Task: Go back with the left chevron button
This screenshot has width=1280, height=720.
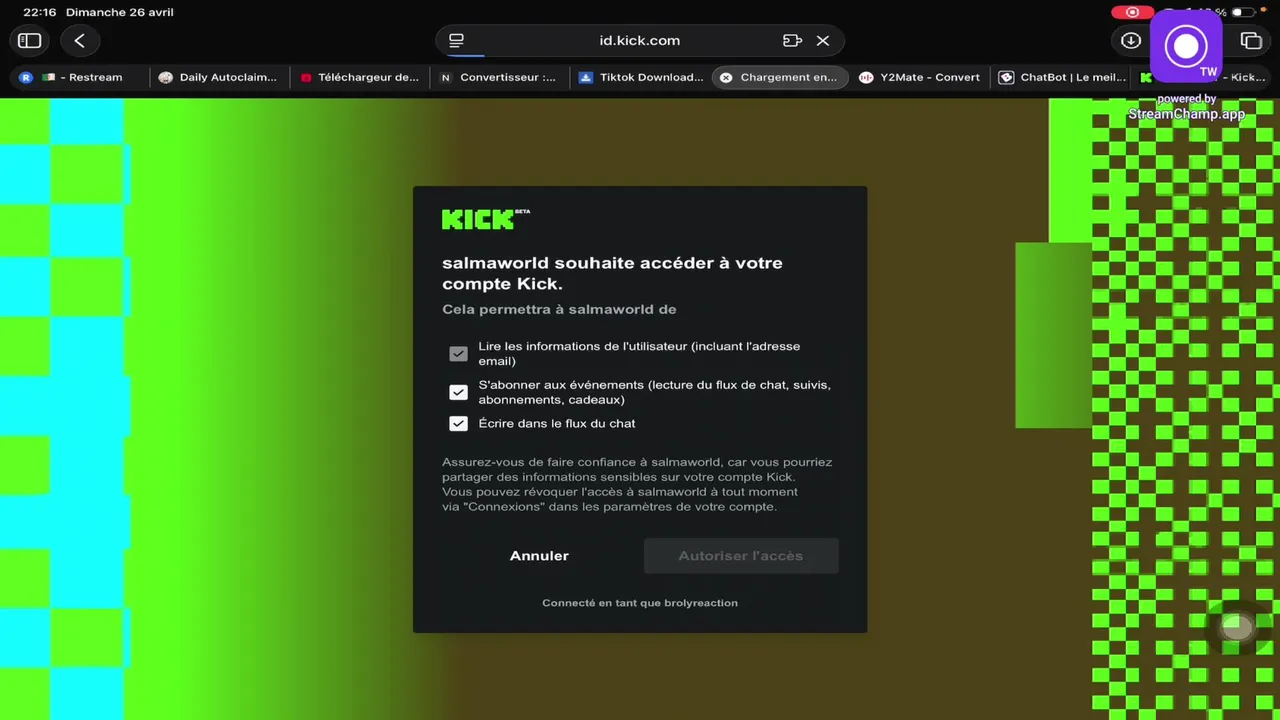Action: pyautogui.click(x=79, y=41)
